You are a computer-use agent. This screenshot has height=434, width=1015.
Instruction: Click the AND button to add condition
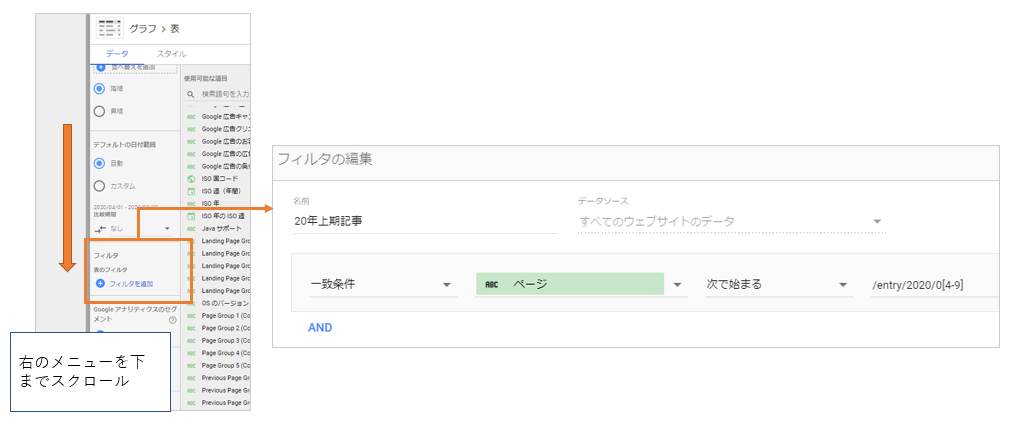(x=320, y=327)
